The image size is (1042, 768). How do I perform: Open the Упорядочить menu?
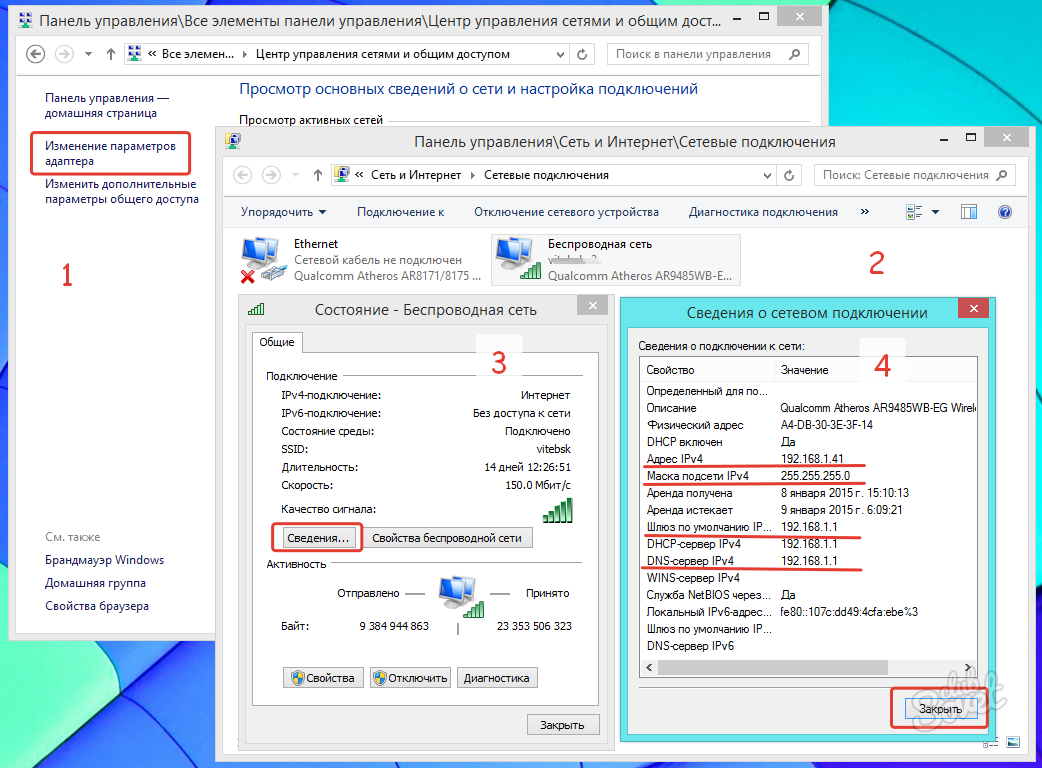283,212
